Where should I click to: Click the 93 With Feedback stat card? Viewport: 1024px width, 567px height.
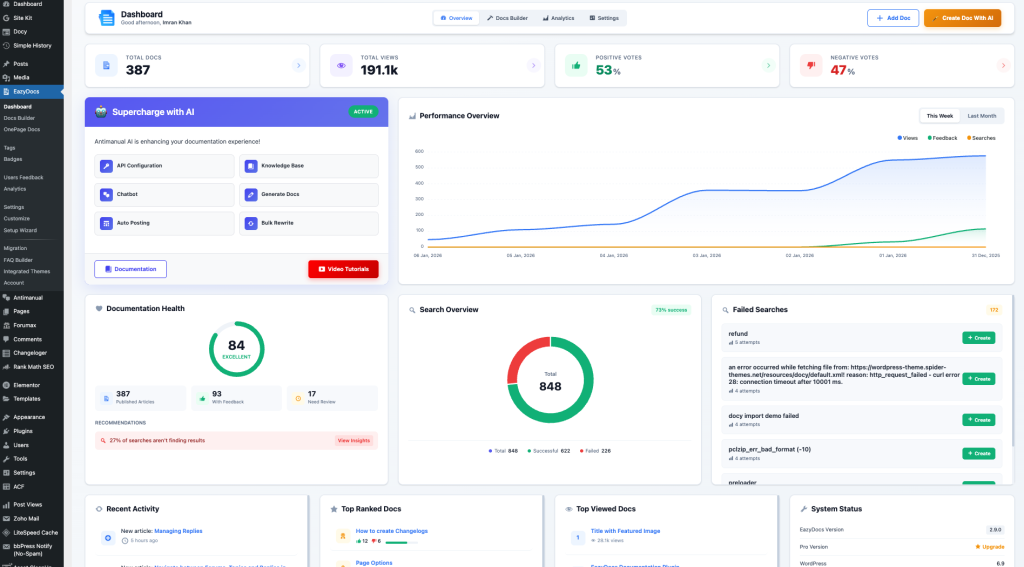pos(236,398)
